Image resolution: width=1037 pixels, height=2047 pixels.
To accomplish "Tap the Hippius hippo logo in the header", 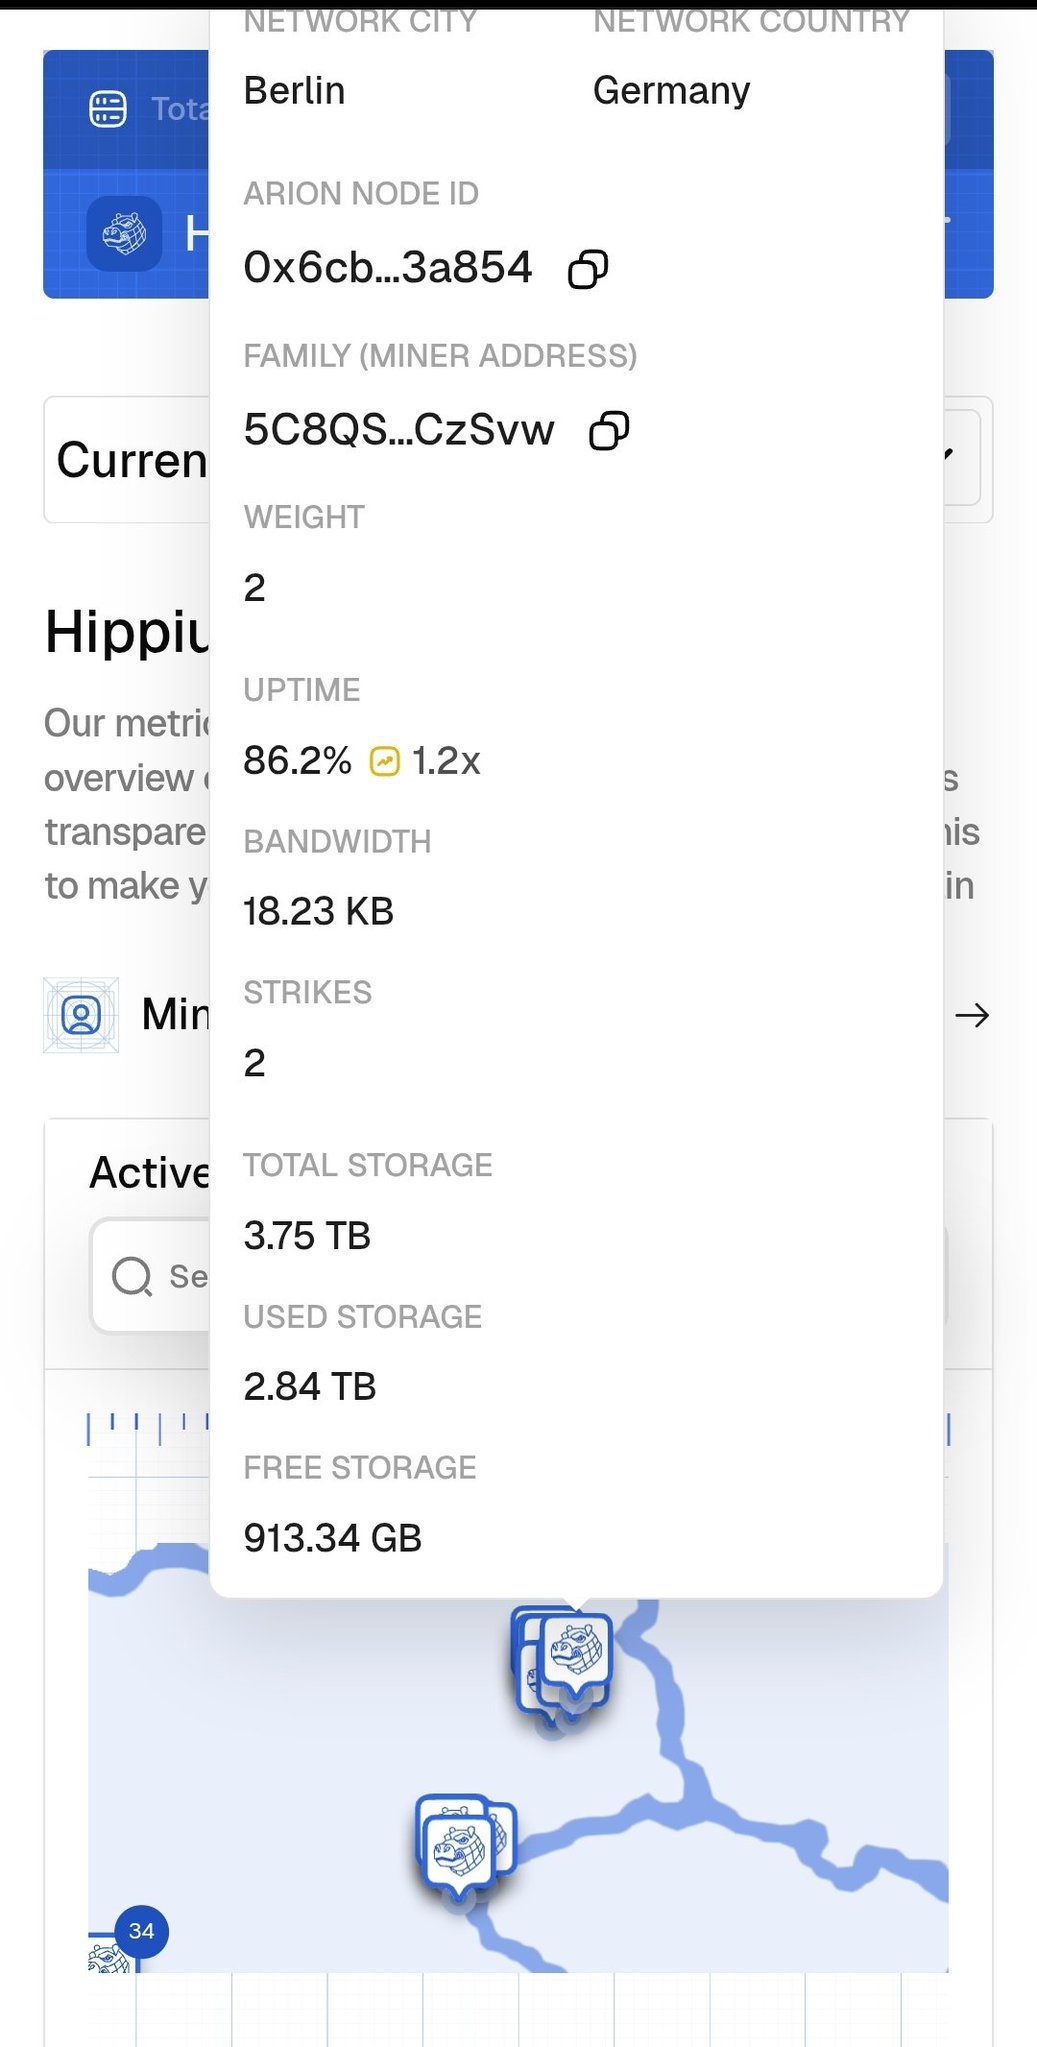I will click(124, 234).
